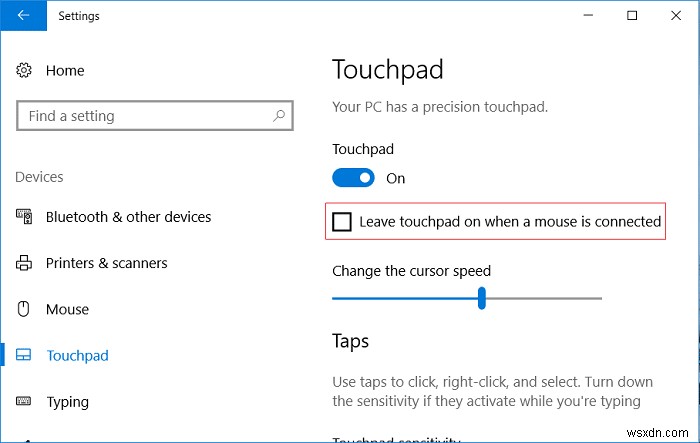Click the Typing keyboard icon

click(x=25, y=402)
